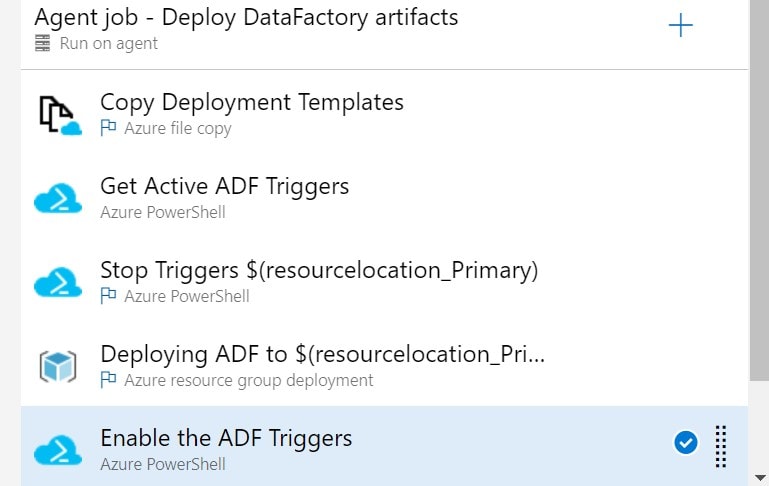Click the Azure file copy task icon

pyautogui.click(x=58, y=115)
